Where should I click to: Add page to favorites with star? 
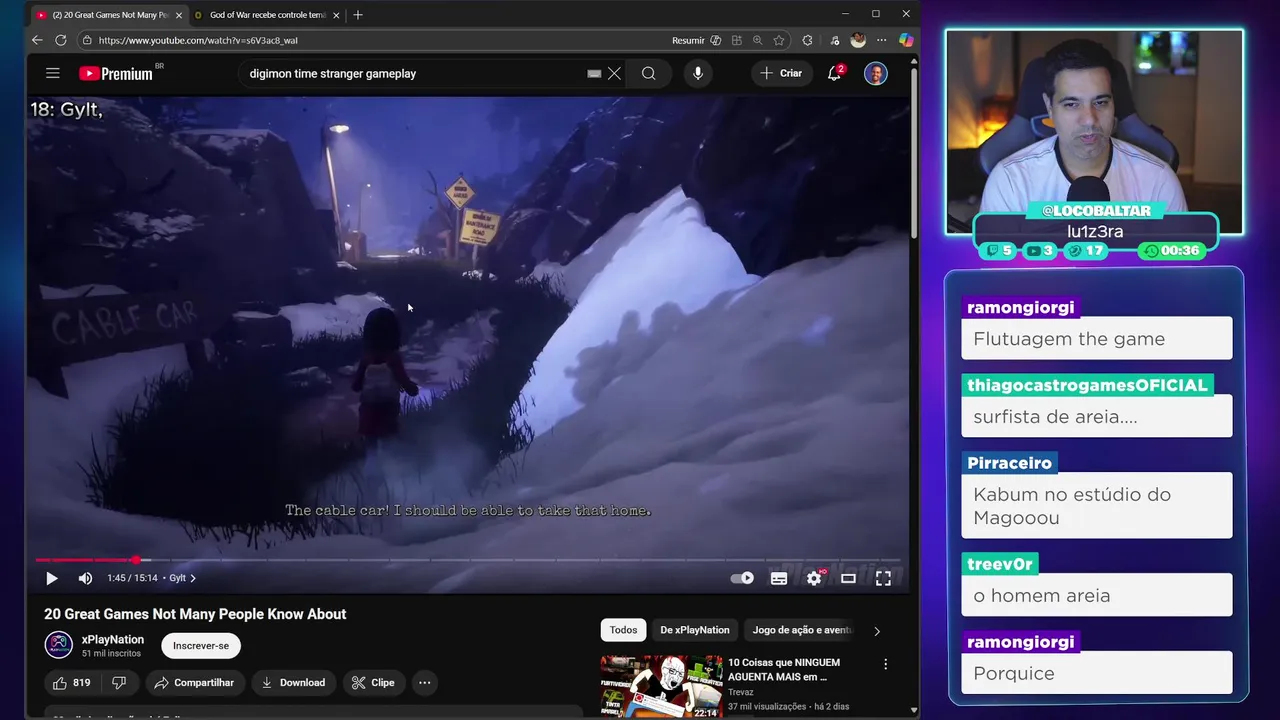(779, 40)
